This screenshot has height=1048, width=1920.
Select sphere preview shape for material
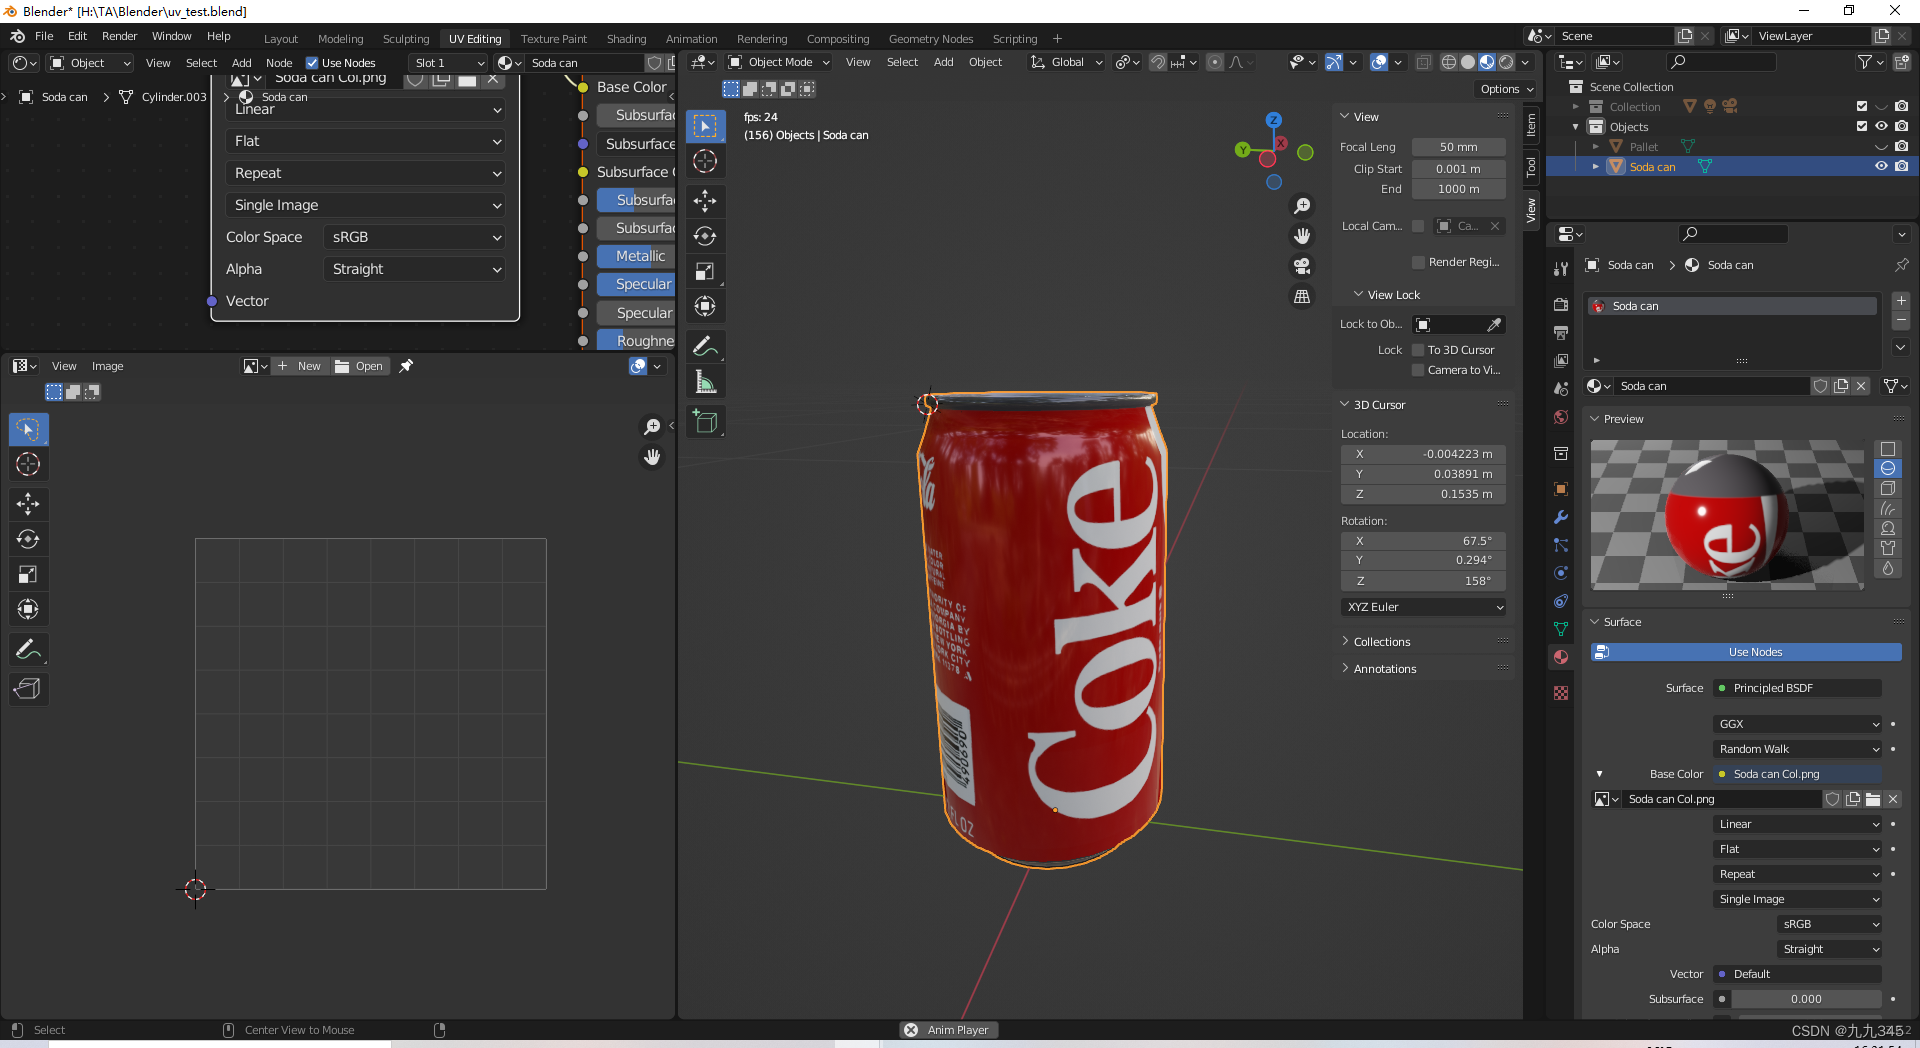click(1888, 468)
